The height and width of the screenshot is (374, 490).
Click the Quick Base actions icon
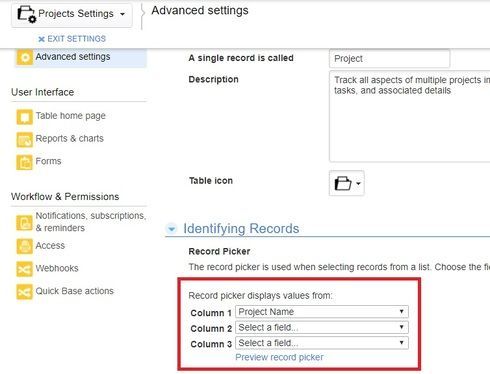(25, 292)
